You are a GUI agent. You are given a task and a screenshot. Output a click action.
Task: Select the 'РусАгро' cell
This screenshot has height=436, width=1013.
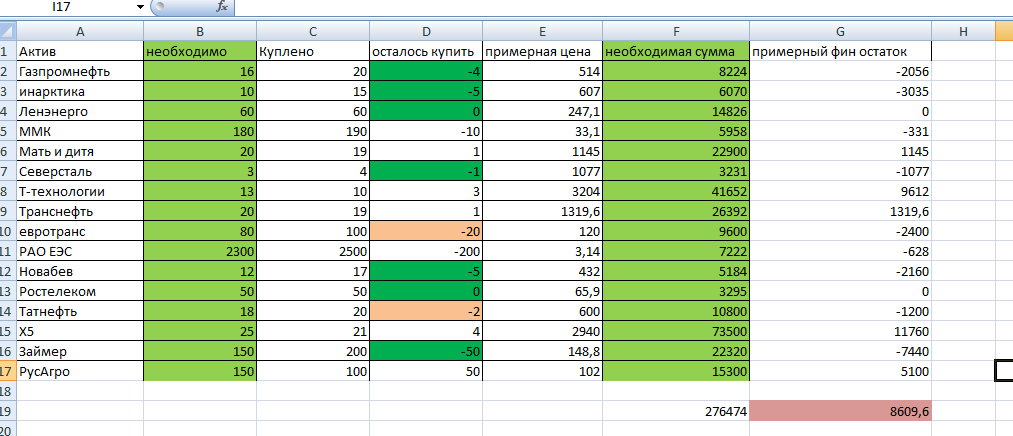point(79,371)
